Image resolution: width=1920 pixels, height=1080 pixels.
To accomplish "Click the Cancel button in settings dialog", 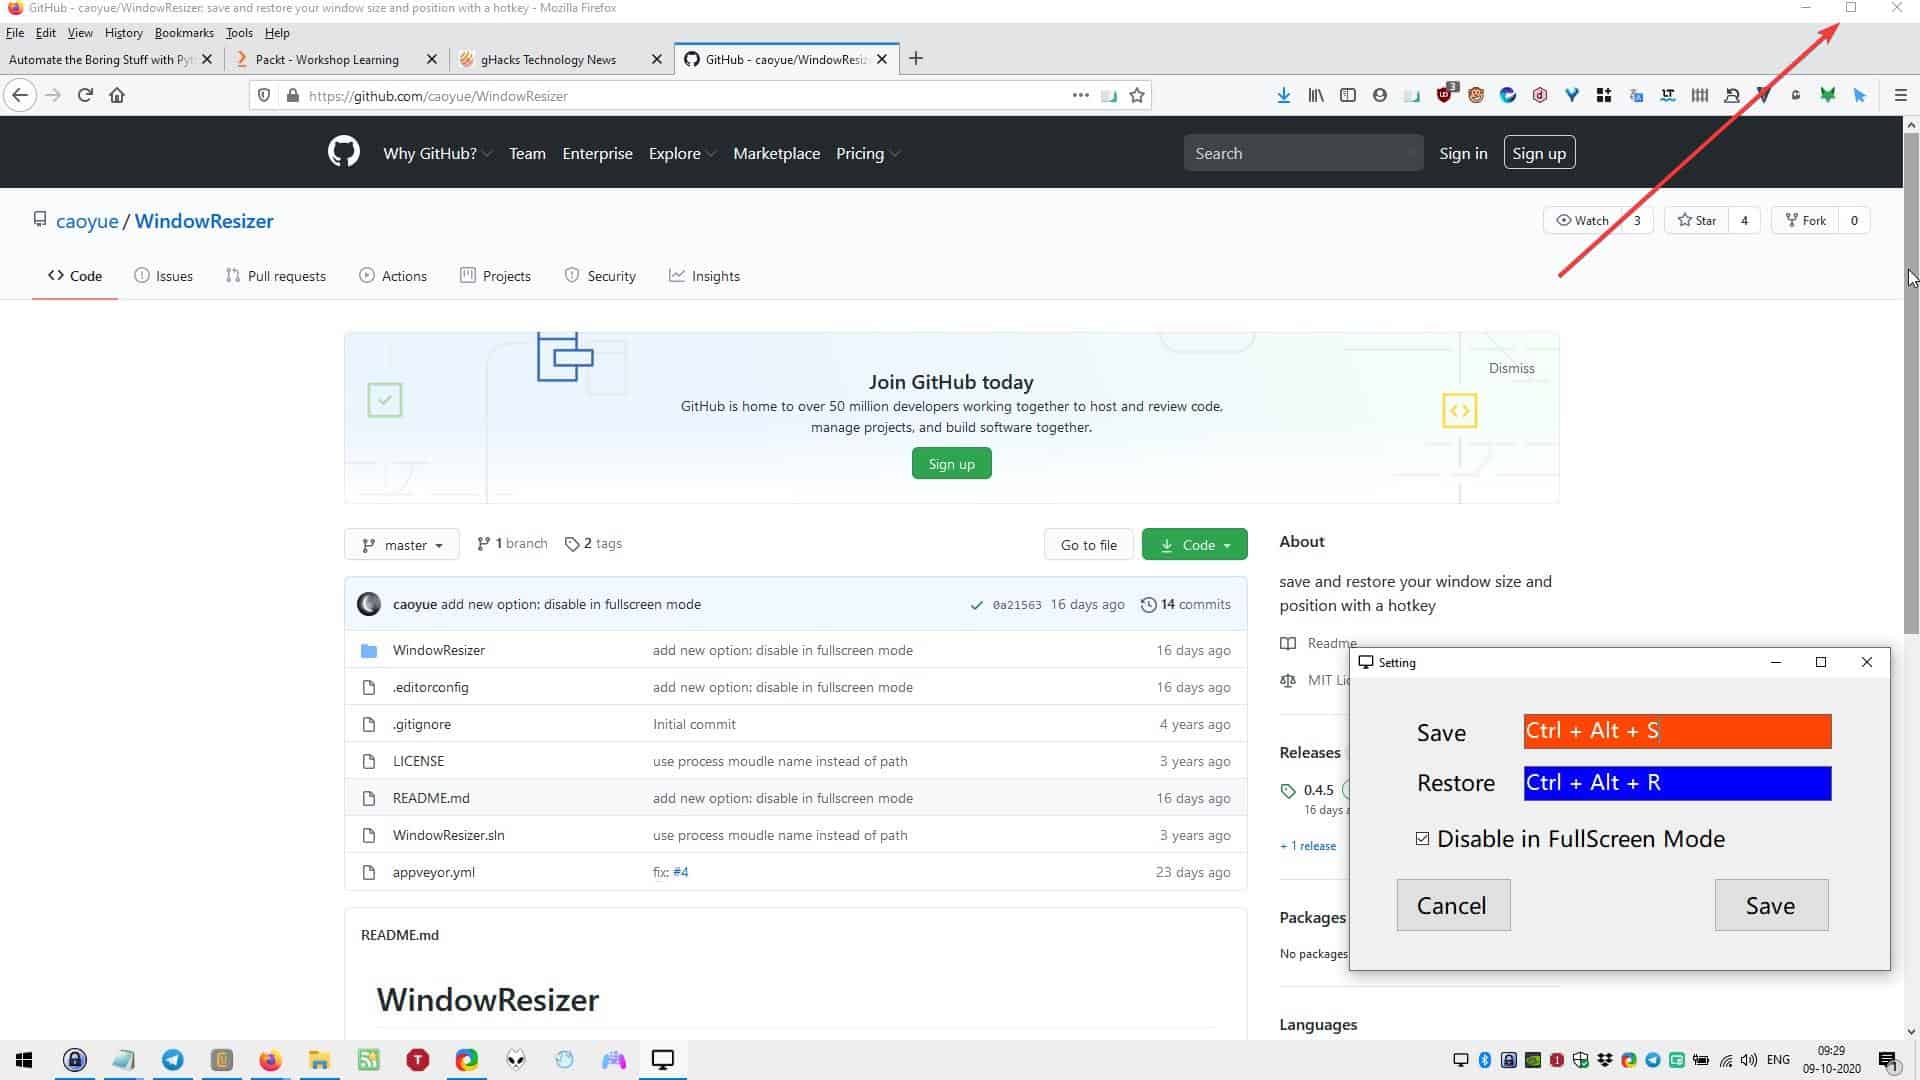I will pos(1451,905).
